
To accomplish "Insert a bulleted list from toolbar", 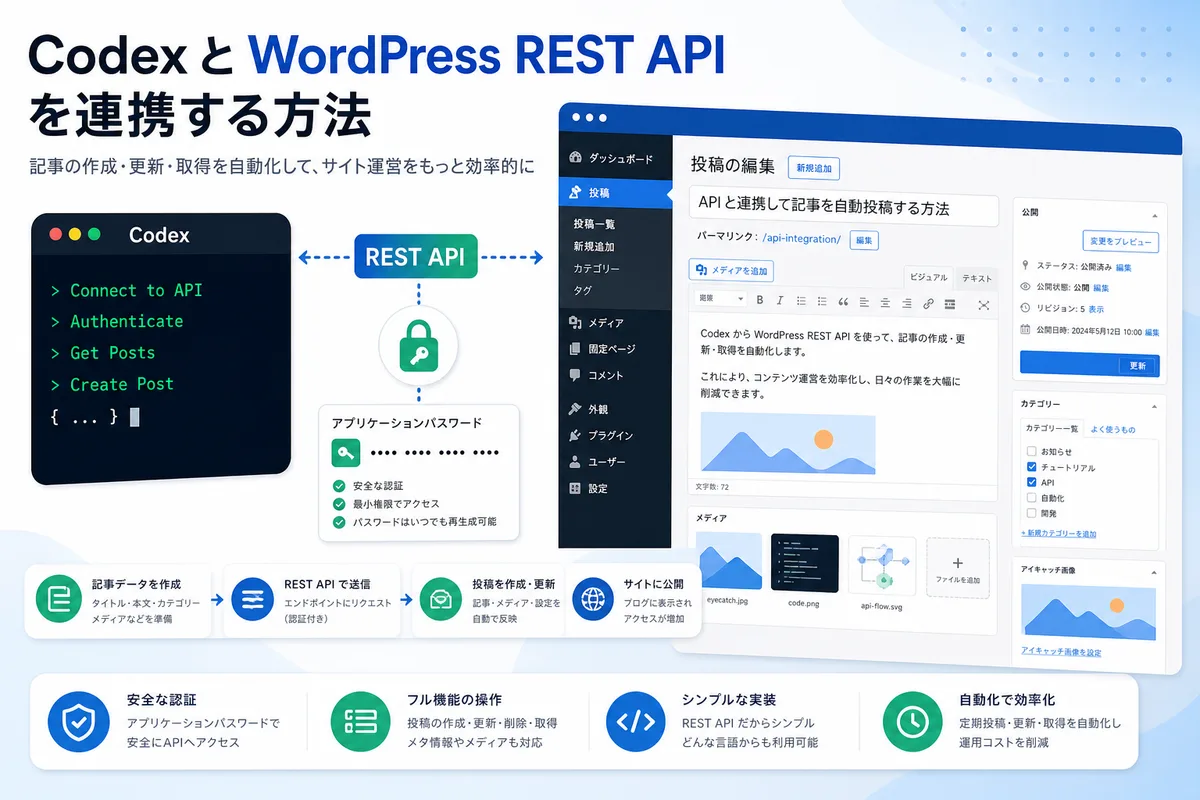I will pyautogui.click(x=801, y=300).
